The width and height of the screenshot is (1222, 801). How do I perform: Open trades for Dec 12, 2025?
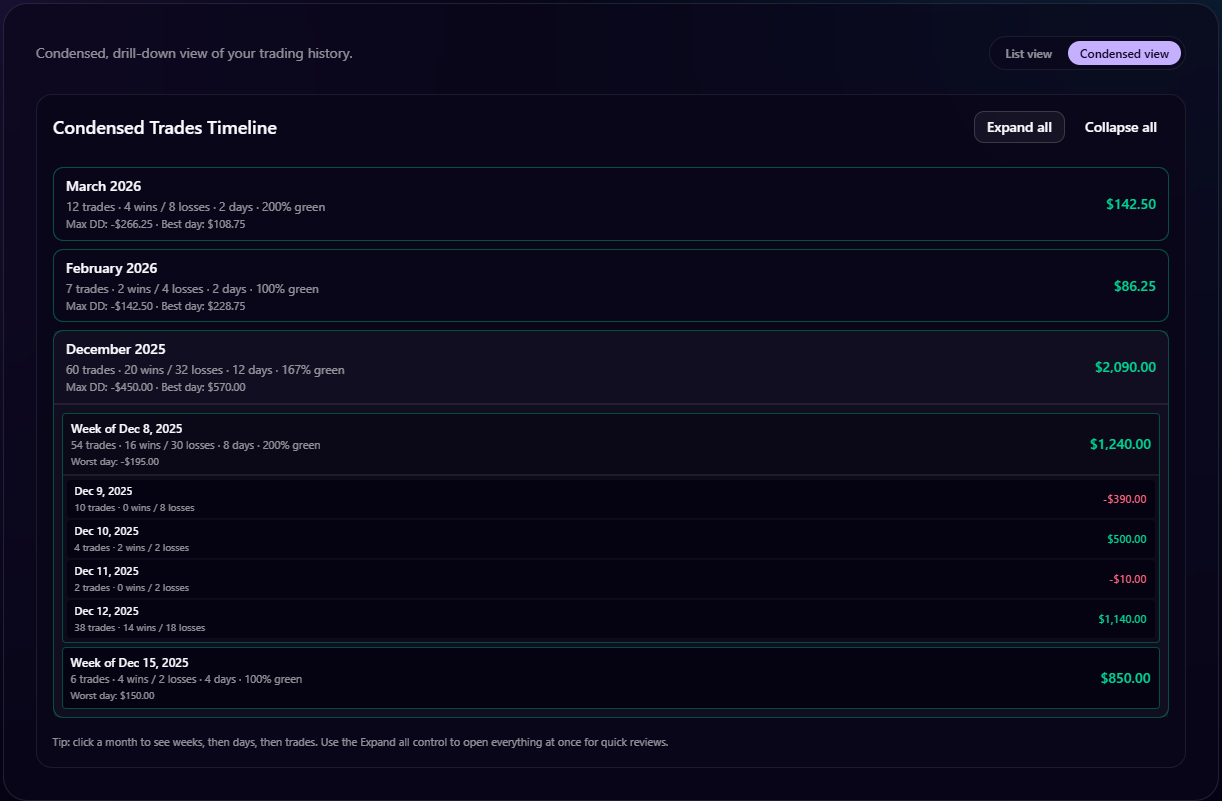point(400,618)
